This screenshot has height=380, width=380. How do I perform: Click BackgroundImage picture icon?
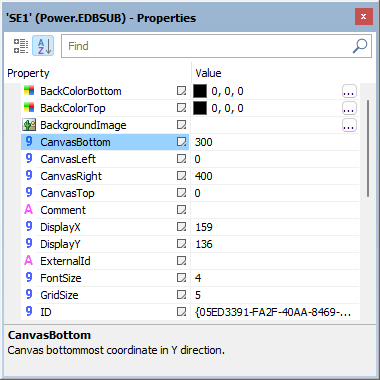click(x=29, y=125)
